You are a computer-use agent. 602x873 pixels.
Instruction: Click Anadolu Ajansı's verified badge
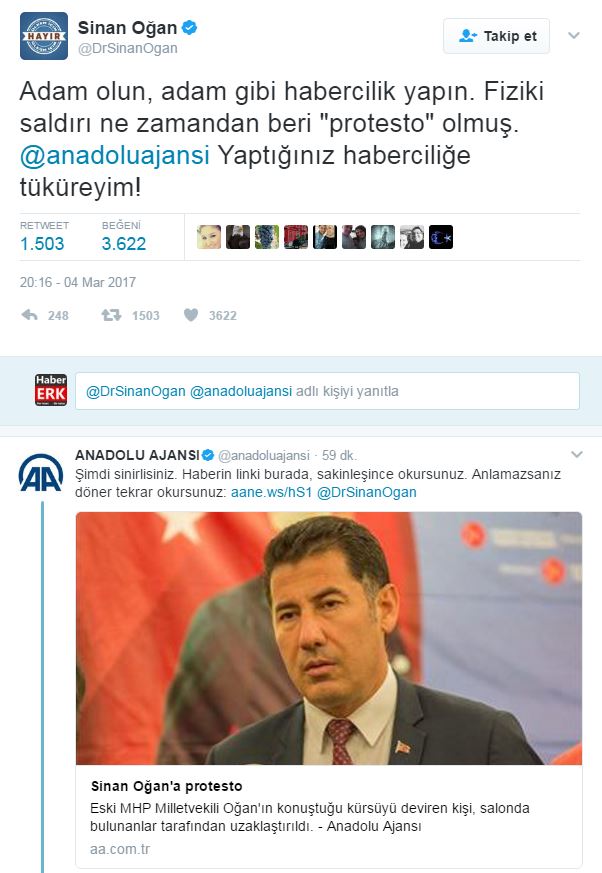coord(208,455)
